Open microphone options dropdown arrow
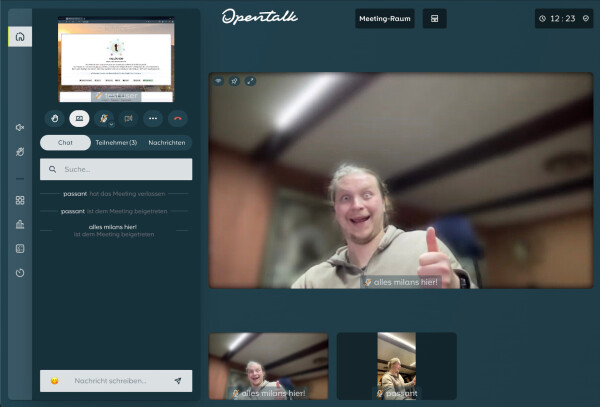 111,124
